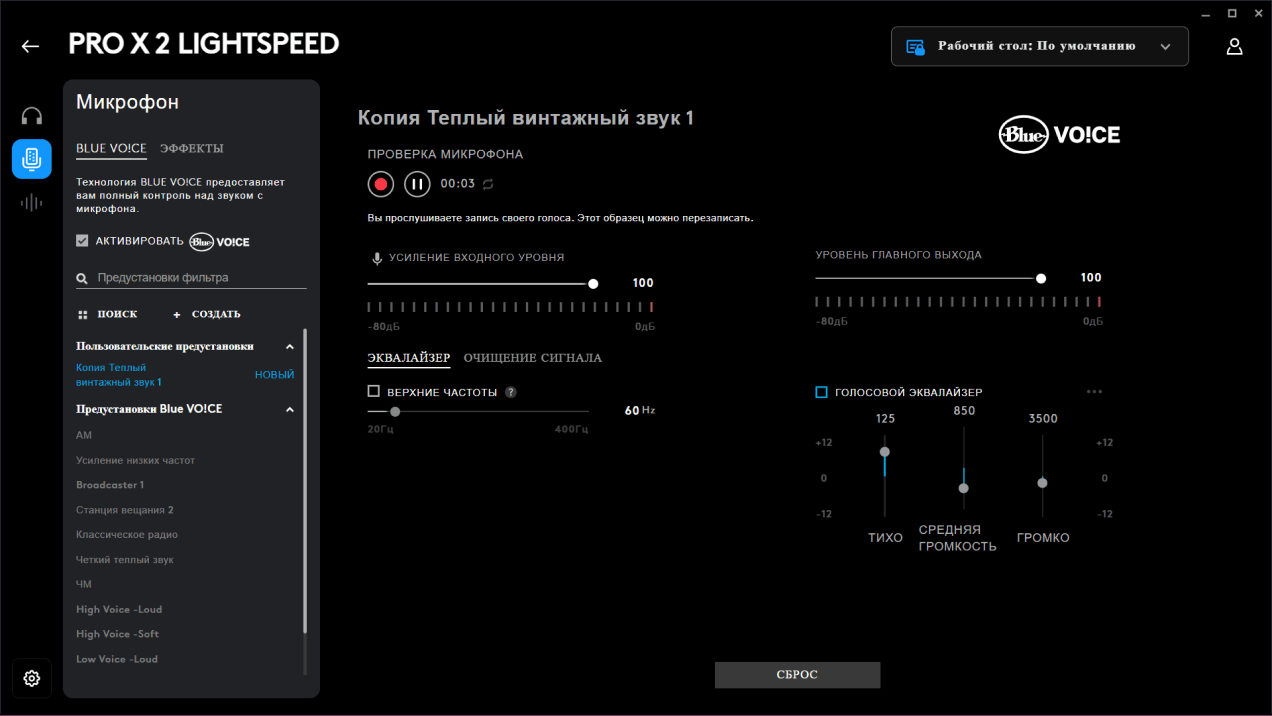
Task: Enable the ГОЛОСОВОЙ ЭКВАЛАЙЗЕР checkbox
Action: pyautogui.click(x=821, y=392)
